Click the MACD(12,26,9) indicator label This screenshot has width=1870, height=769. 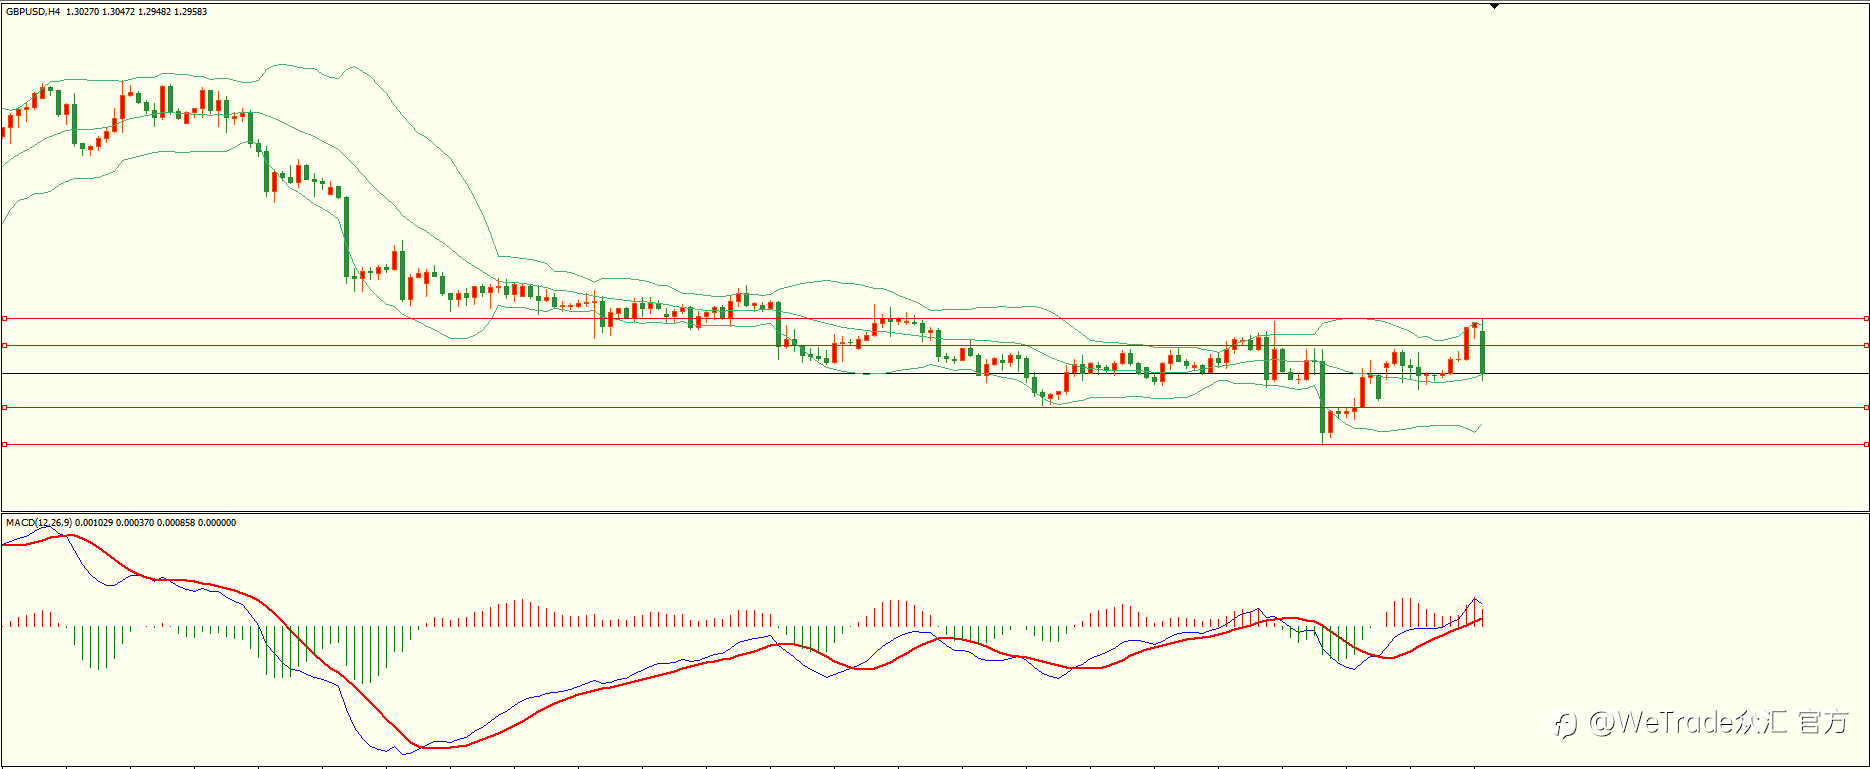(x=39, y=523)
